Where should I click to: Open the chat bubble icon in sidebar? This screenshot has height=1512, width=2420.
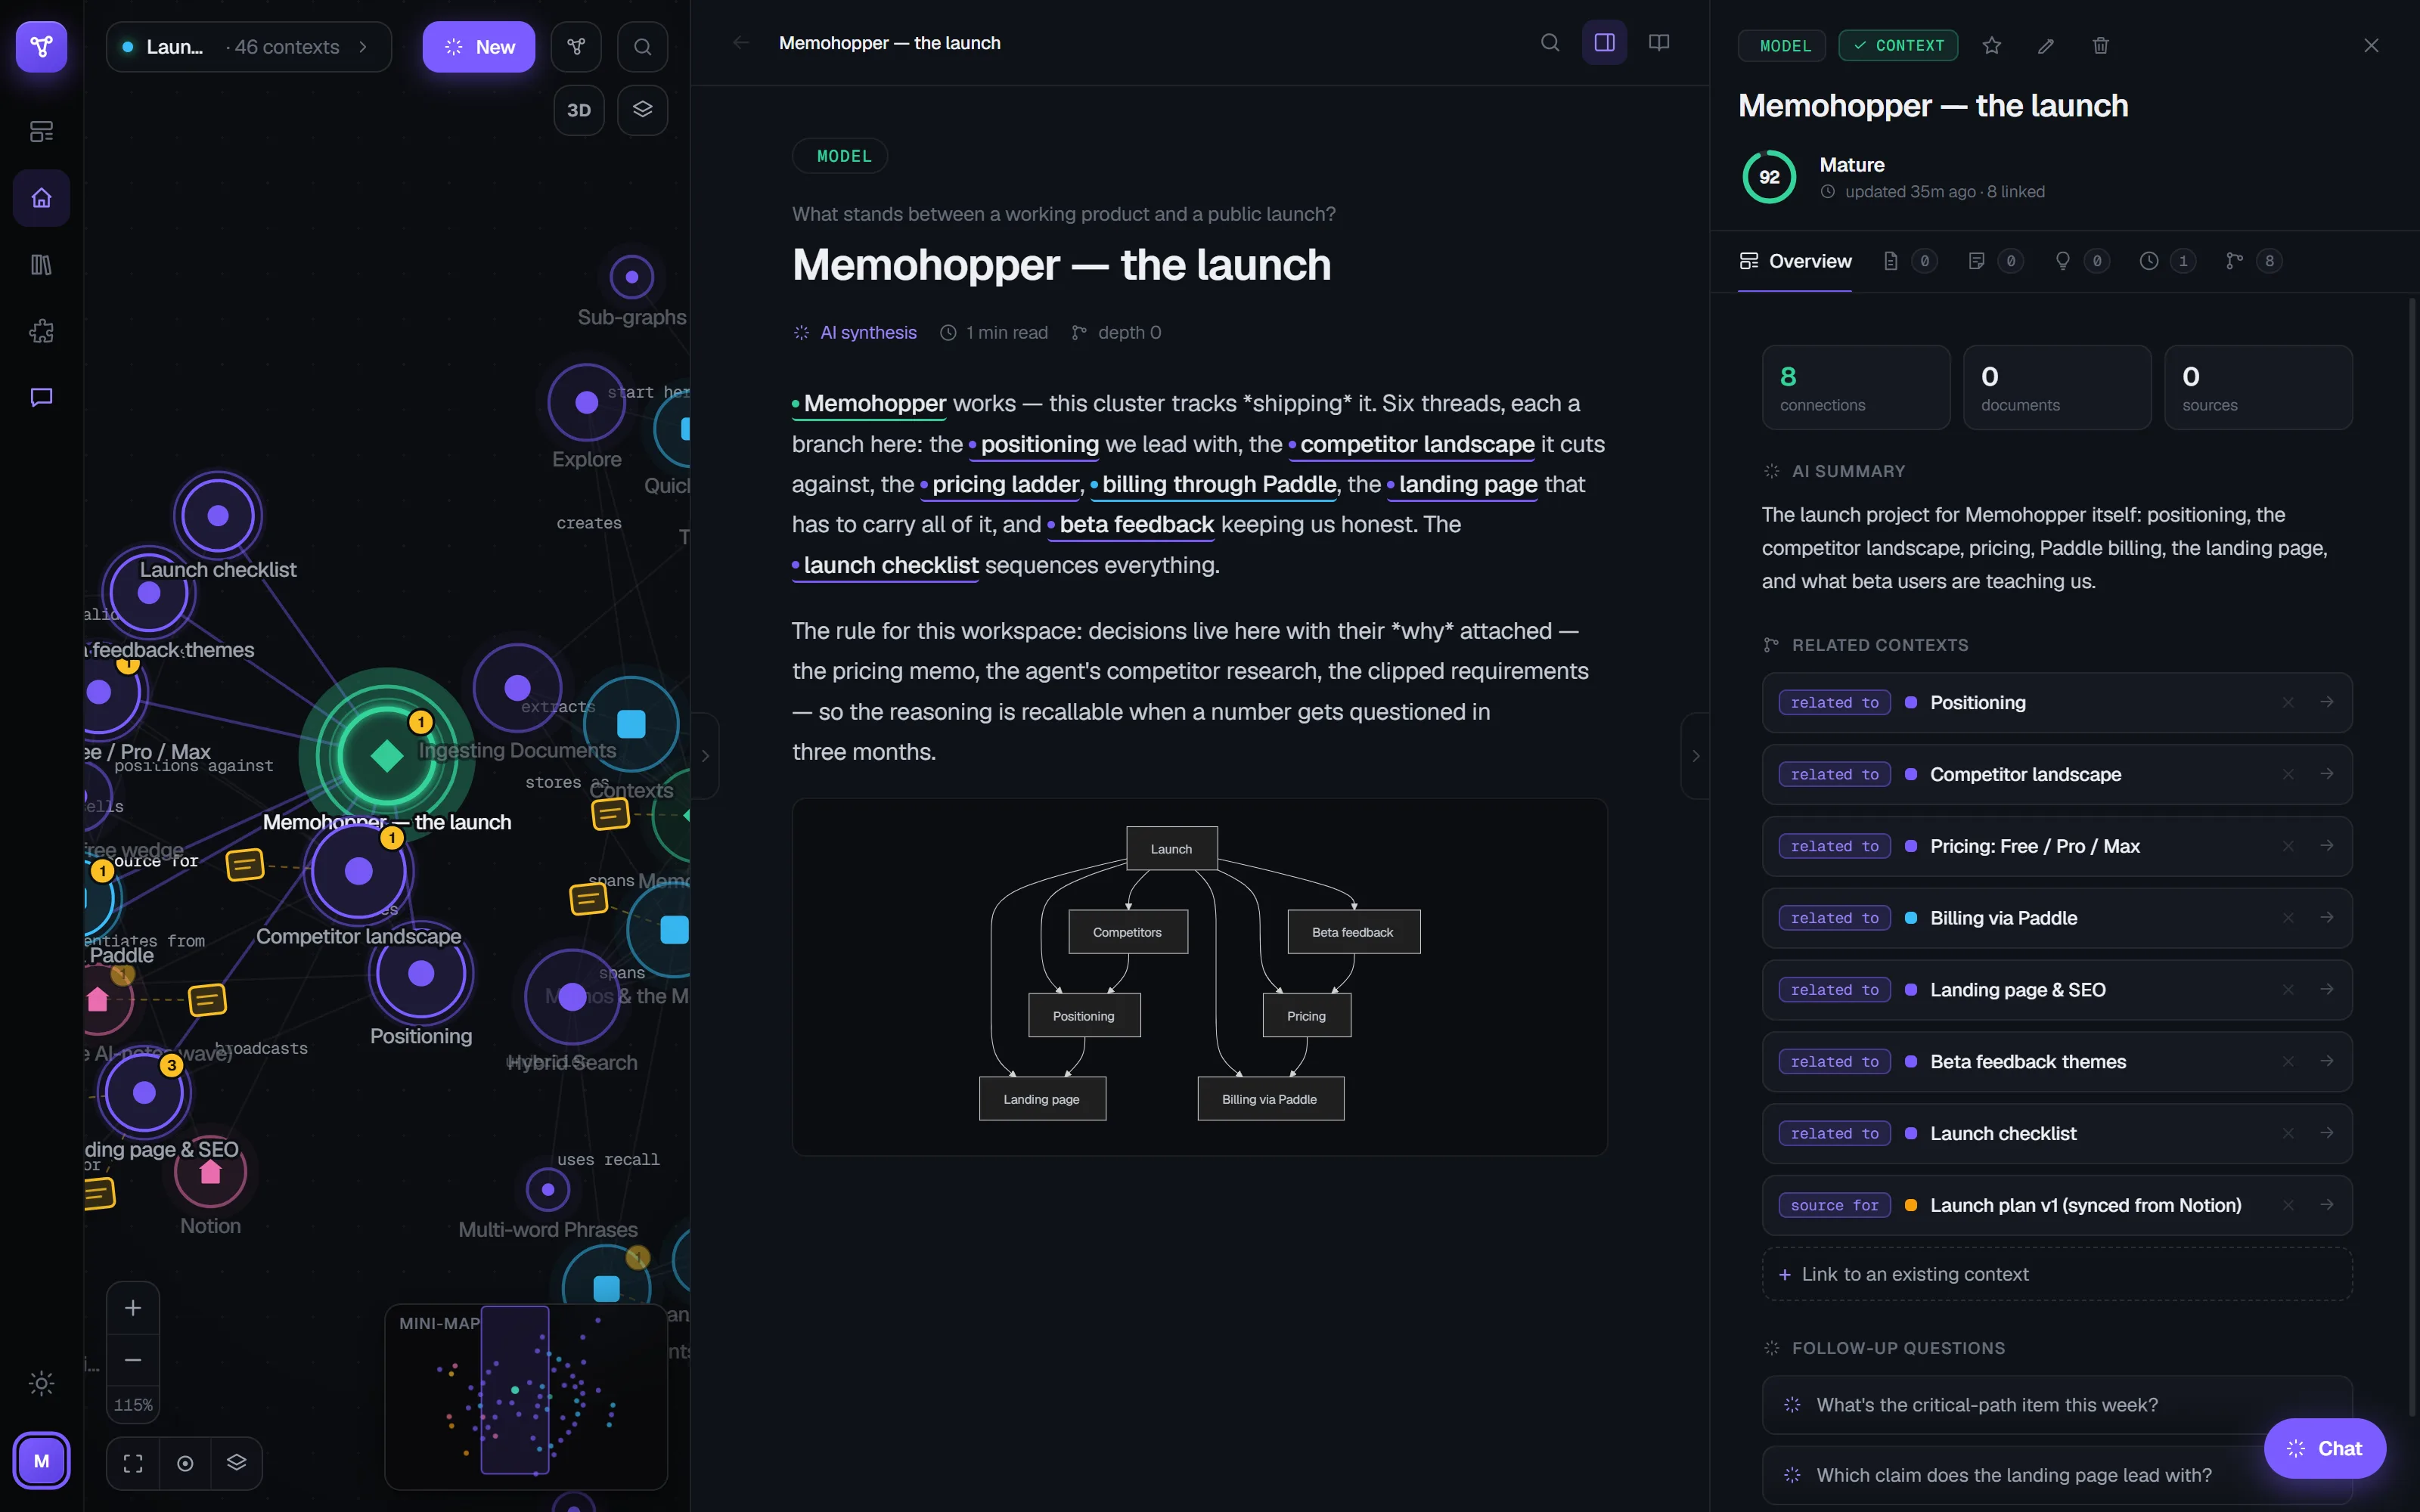pos(41,397)
